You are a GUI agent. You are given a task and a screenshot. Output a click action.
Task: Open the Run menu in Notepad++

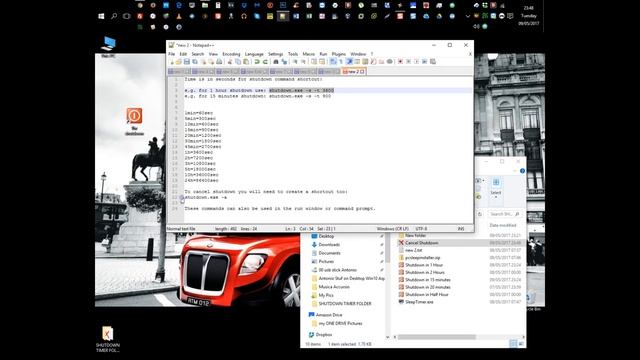323,54
